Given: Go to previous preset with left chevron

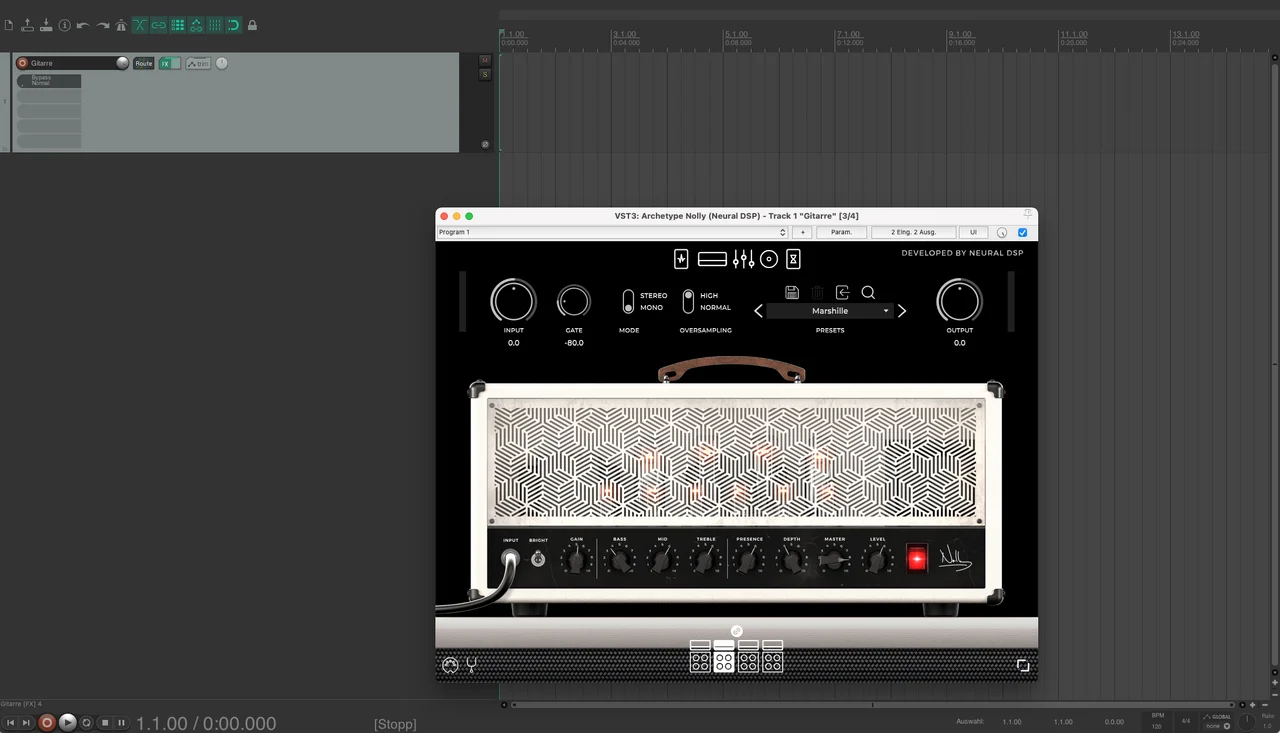Looking at the screenshot, I should click(758, 311).
